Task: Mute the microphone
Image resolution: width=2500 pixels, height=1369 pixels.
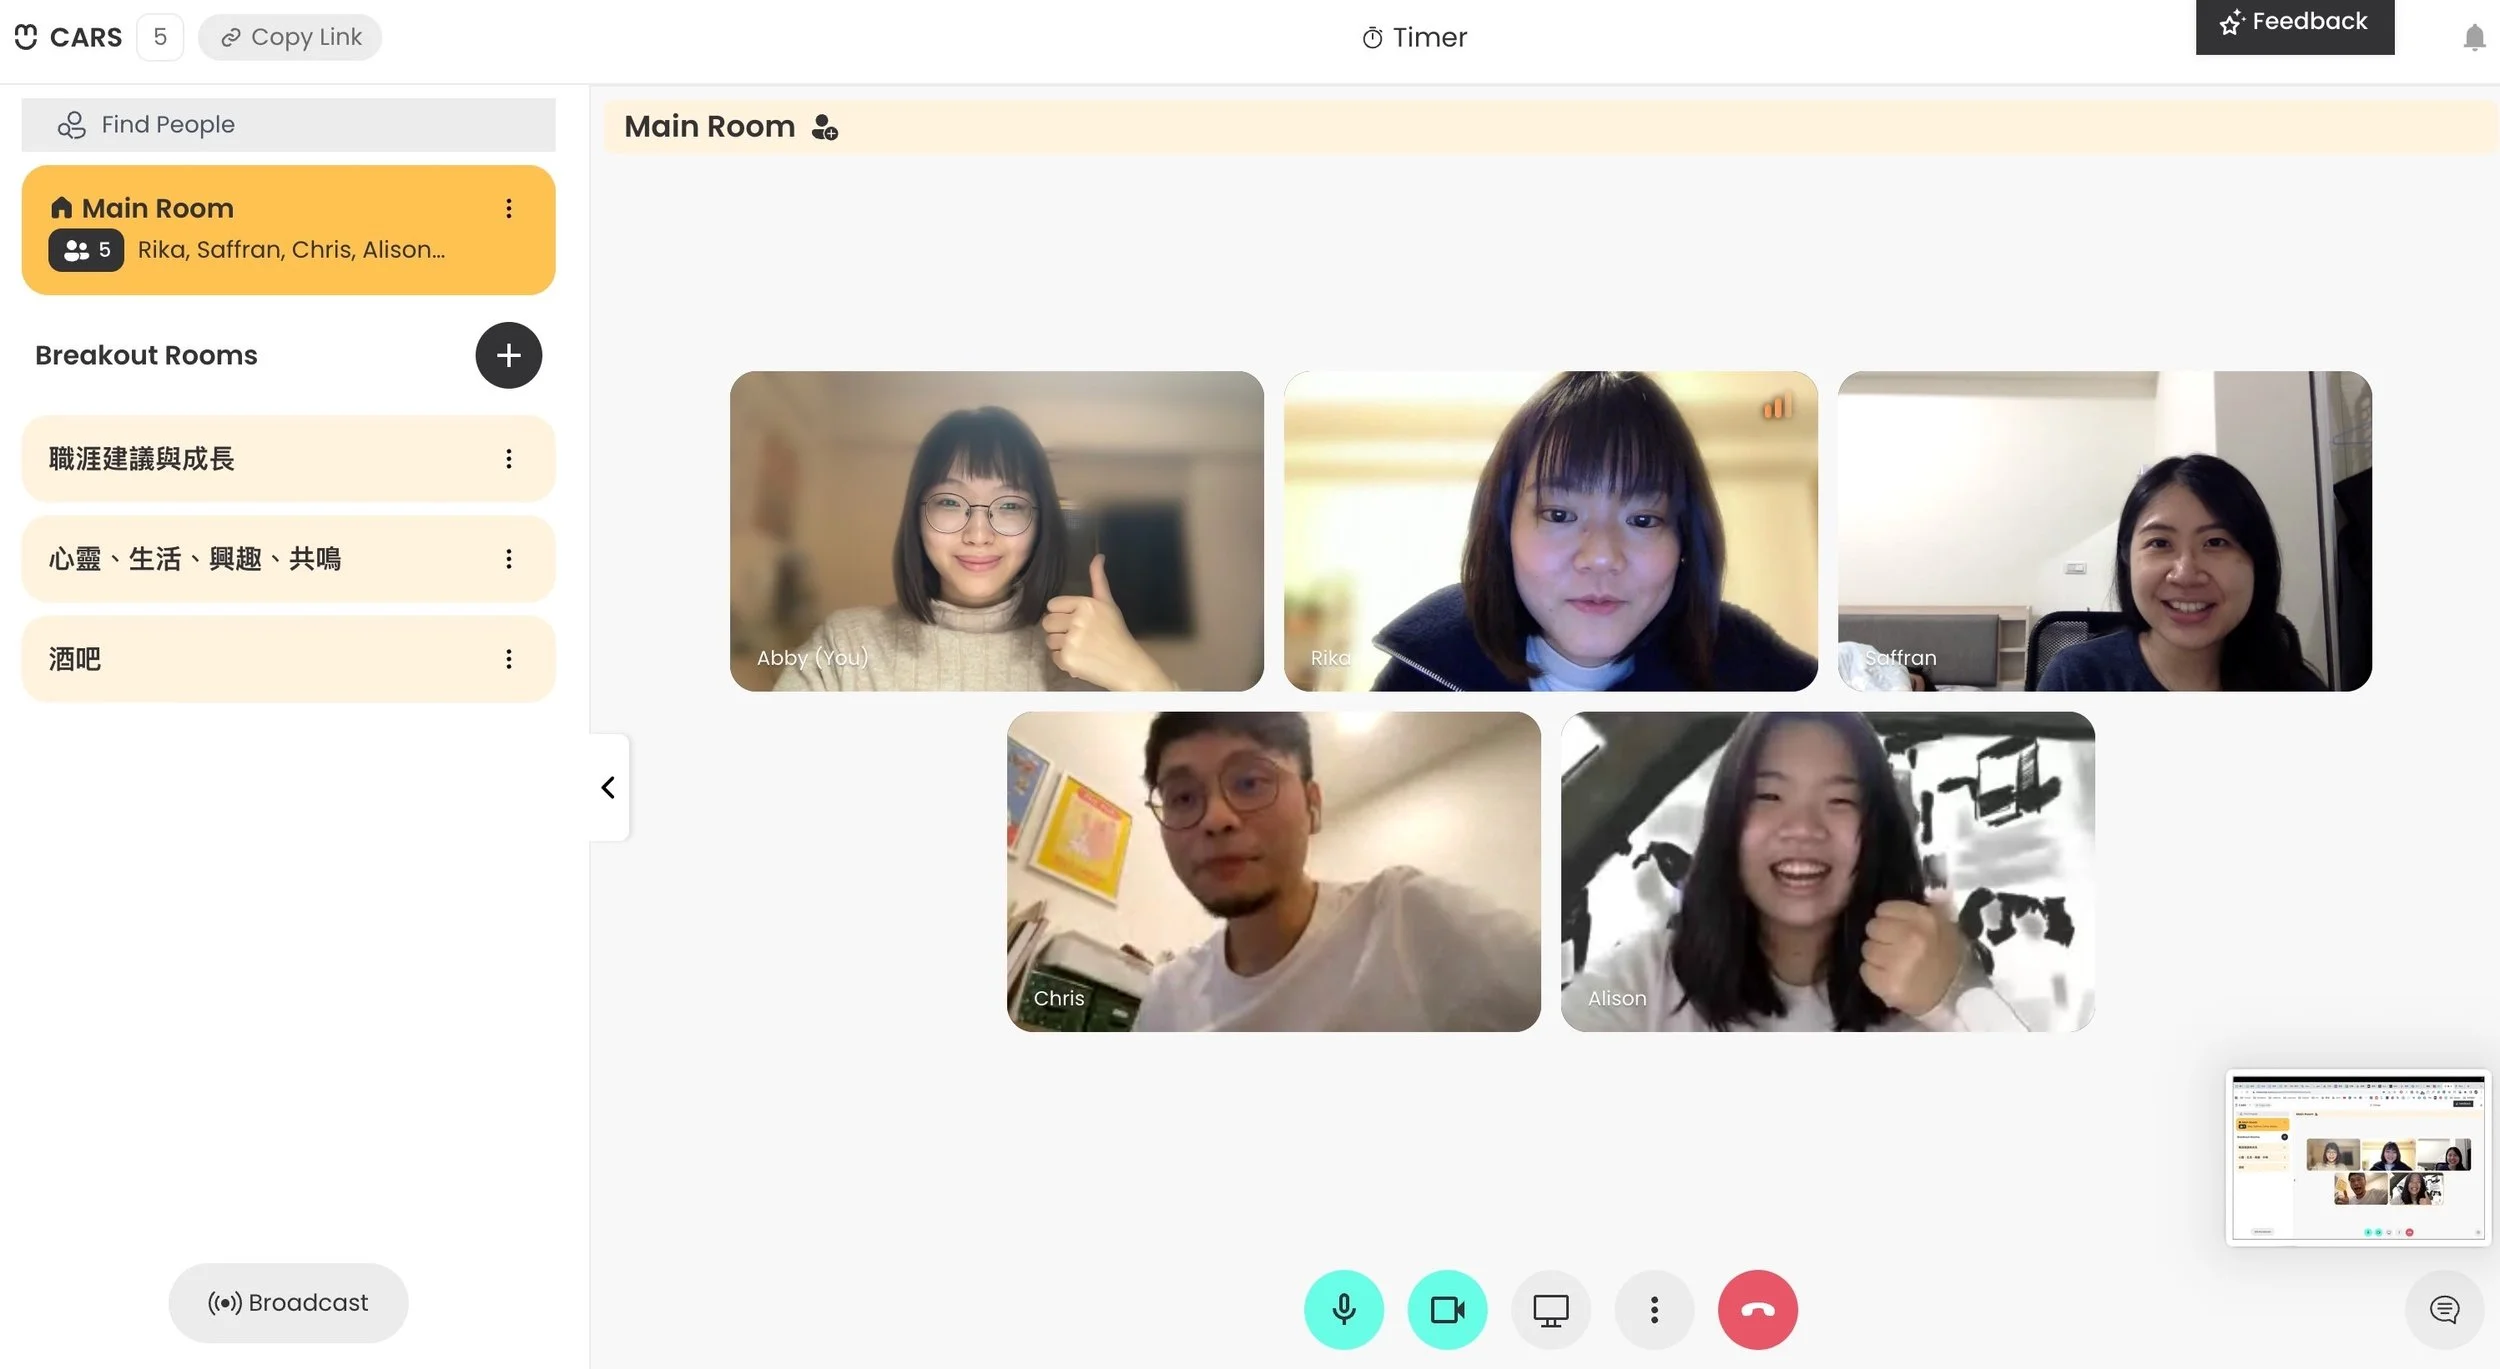Action: (1343, 1309)
